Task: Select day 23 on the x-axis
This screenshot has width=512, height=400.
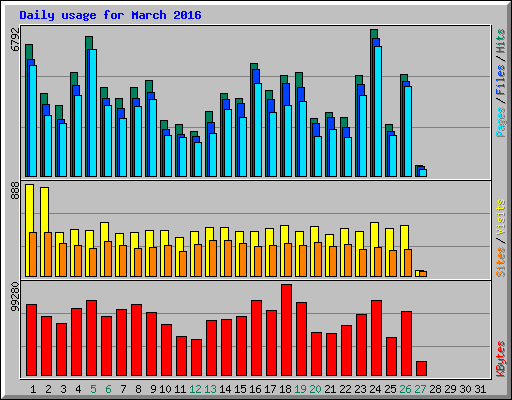Action: [x=360, y=389]
